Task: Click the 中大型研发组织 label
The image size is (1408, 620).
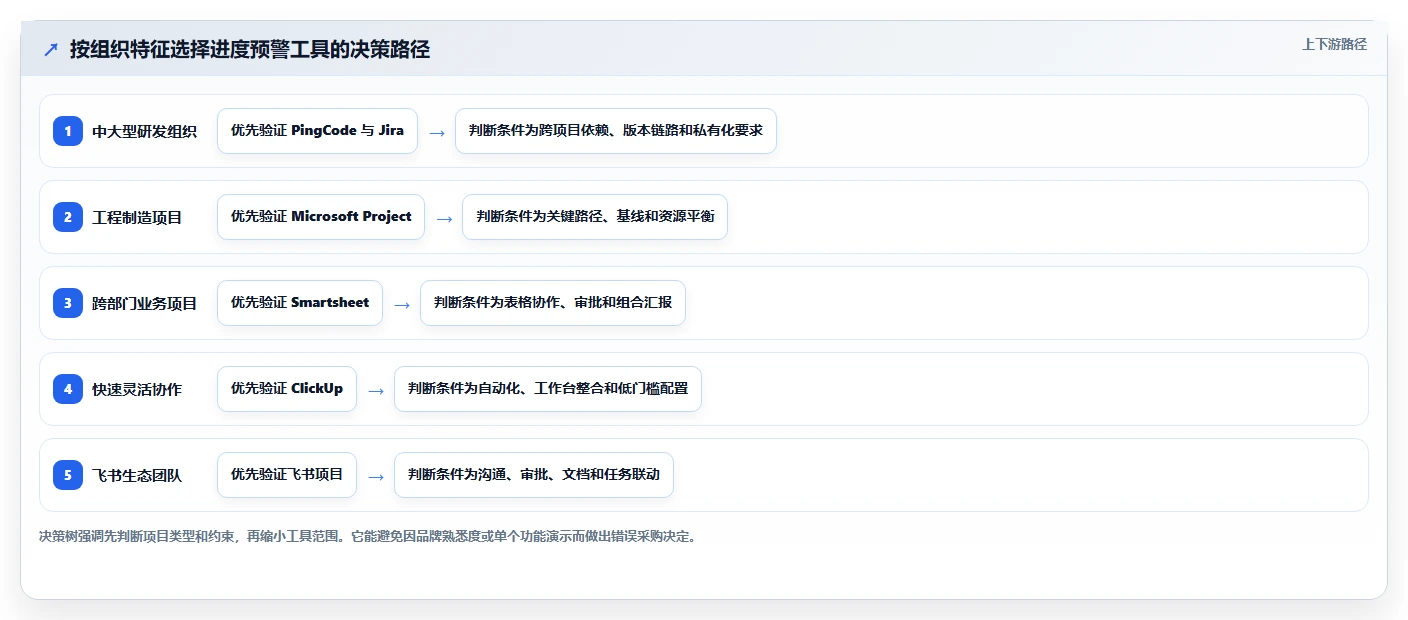Action: point(145,131)
